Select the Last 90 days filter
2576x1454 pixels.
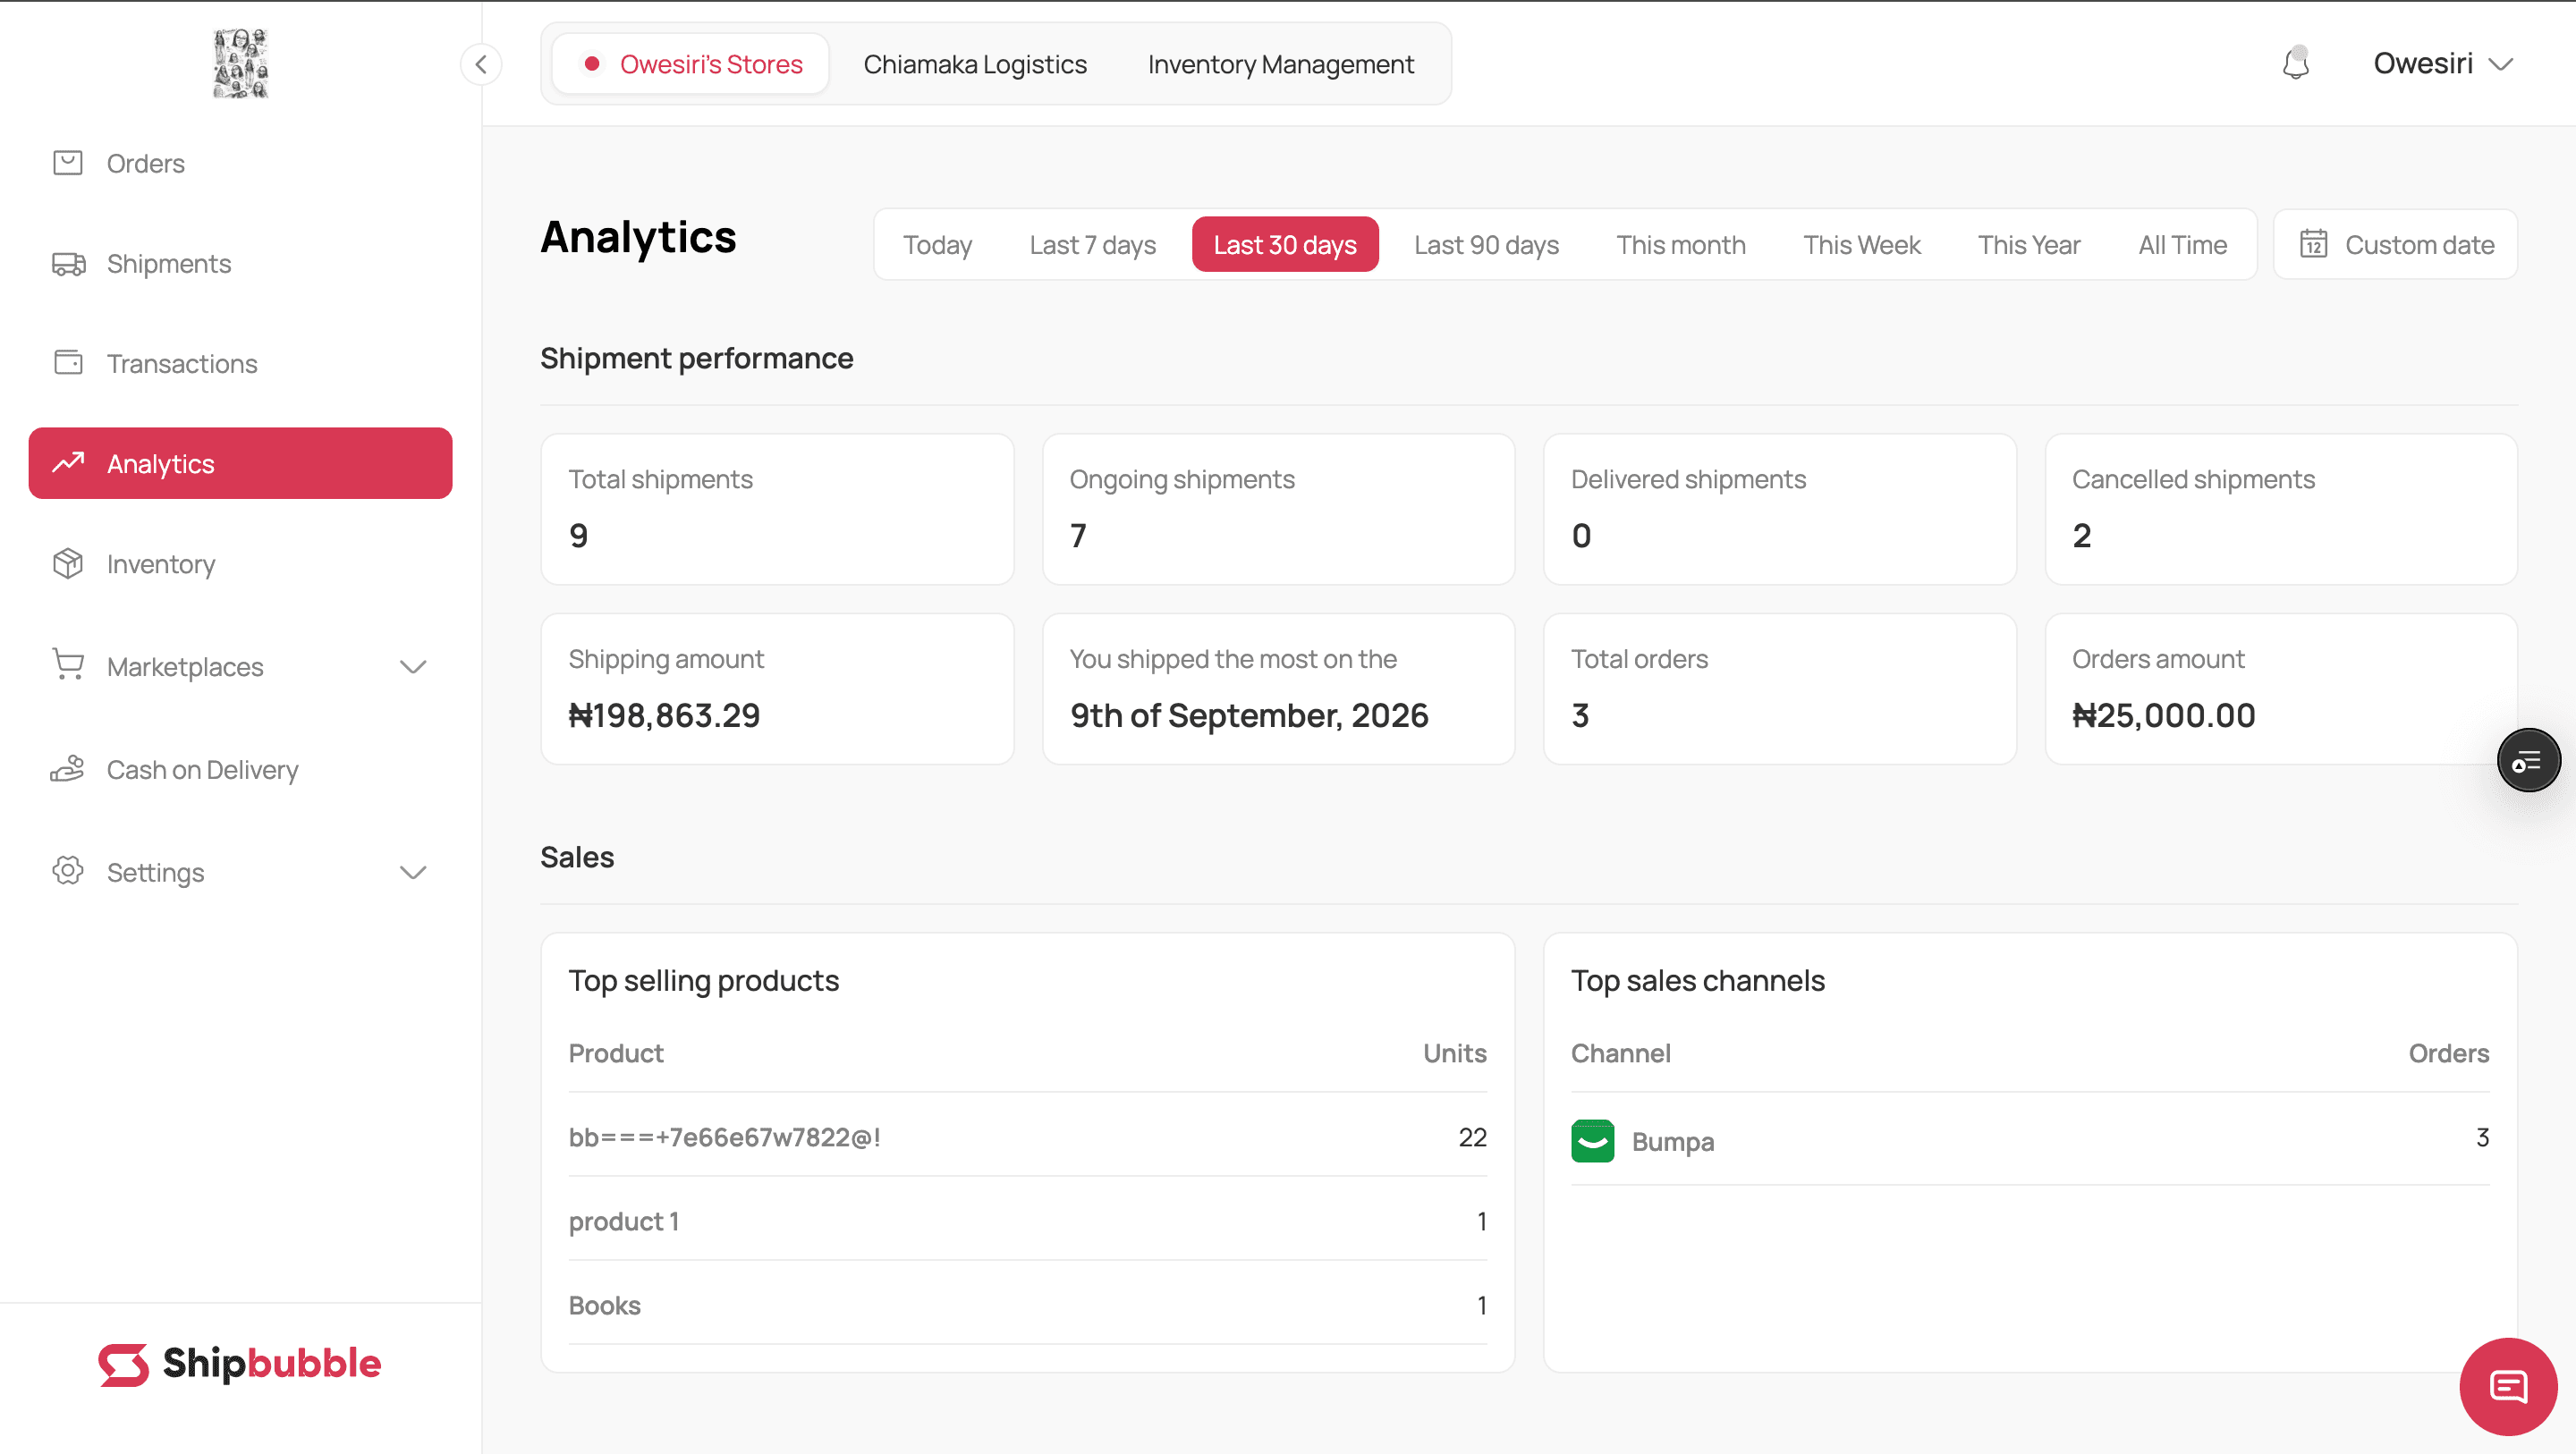click(1486, 245)
